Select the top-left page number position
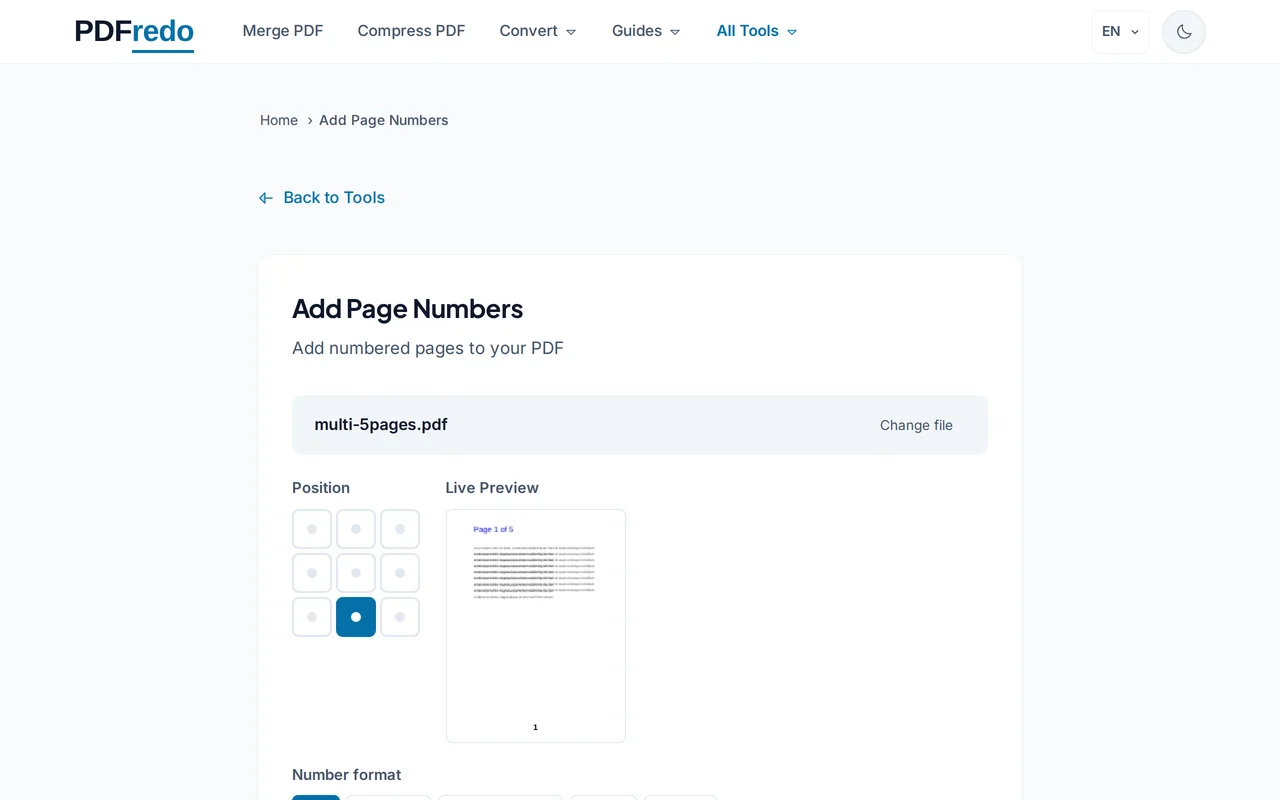Image resolution: width=1280 pixels, height=800 pixels. [311, 528]
